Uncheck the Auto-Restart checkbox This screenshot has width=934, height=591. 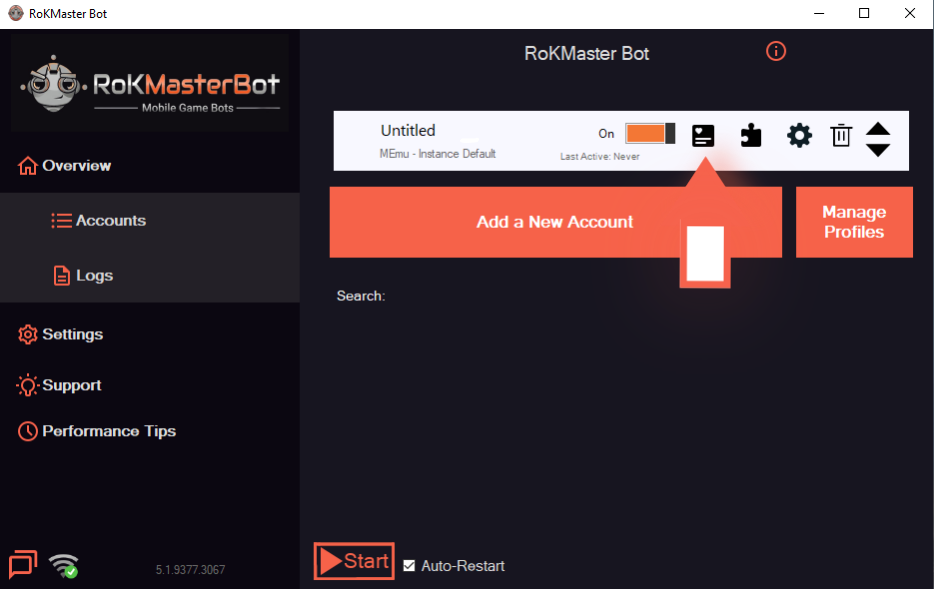pos(409,565)
